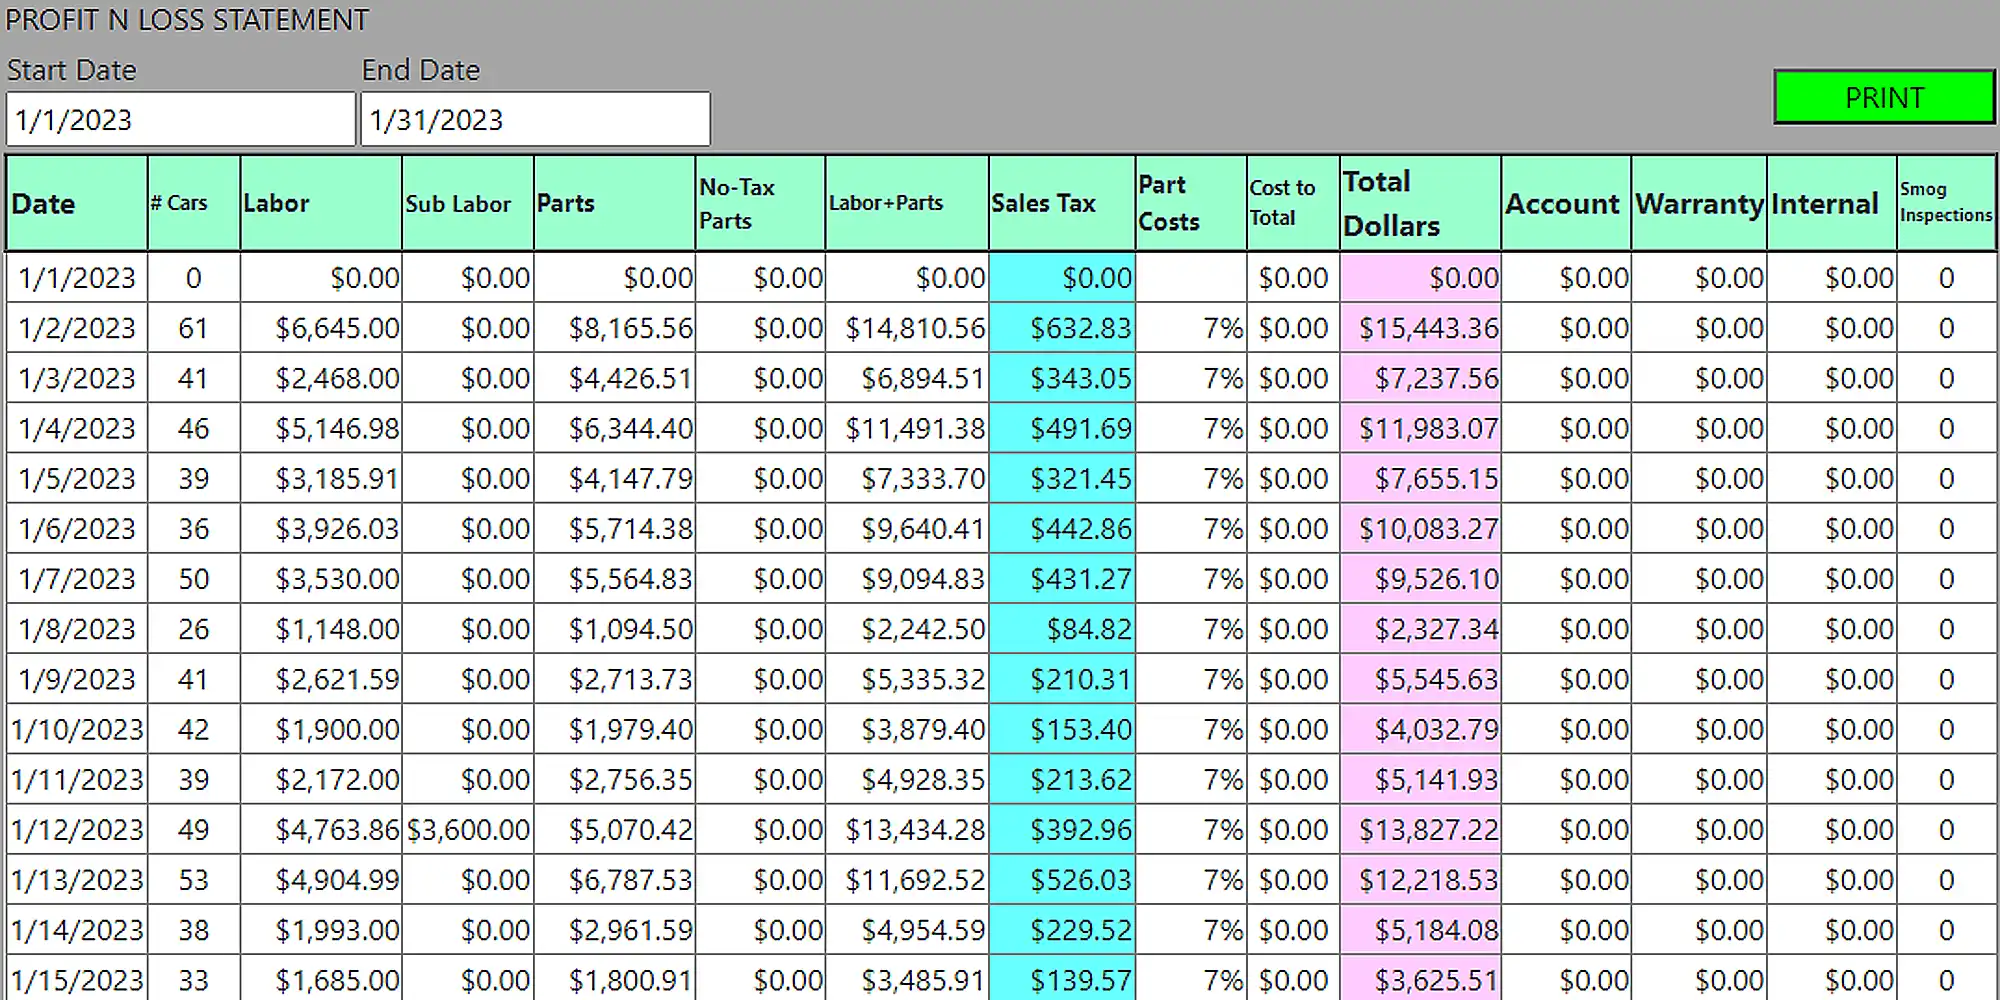This screenshot has width=2000, height=1000.
Task: Click the Labor+Parts column header
Action: (907, 203)
